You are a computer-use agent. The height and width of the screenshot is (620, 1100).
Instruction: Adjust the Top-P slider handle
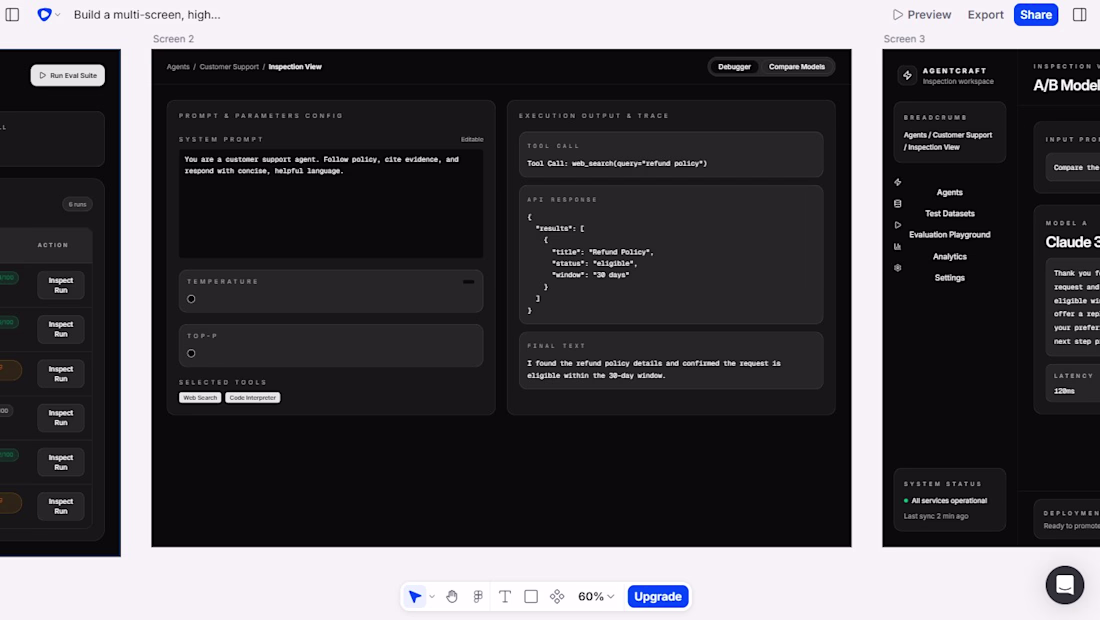point(191,353)
